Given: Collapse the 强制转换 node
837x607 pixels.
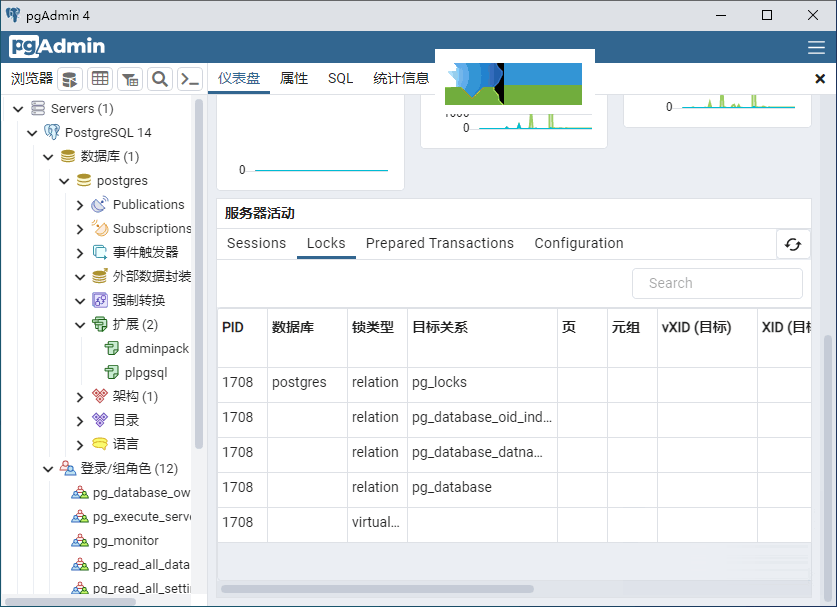Looking at the screenshot, I should (80, 301).
